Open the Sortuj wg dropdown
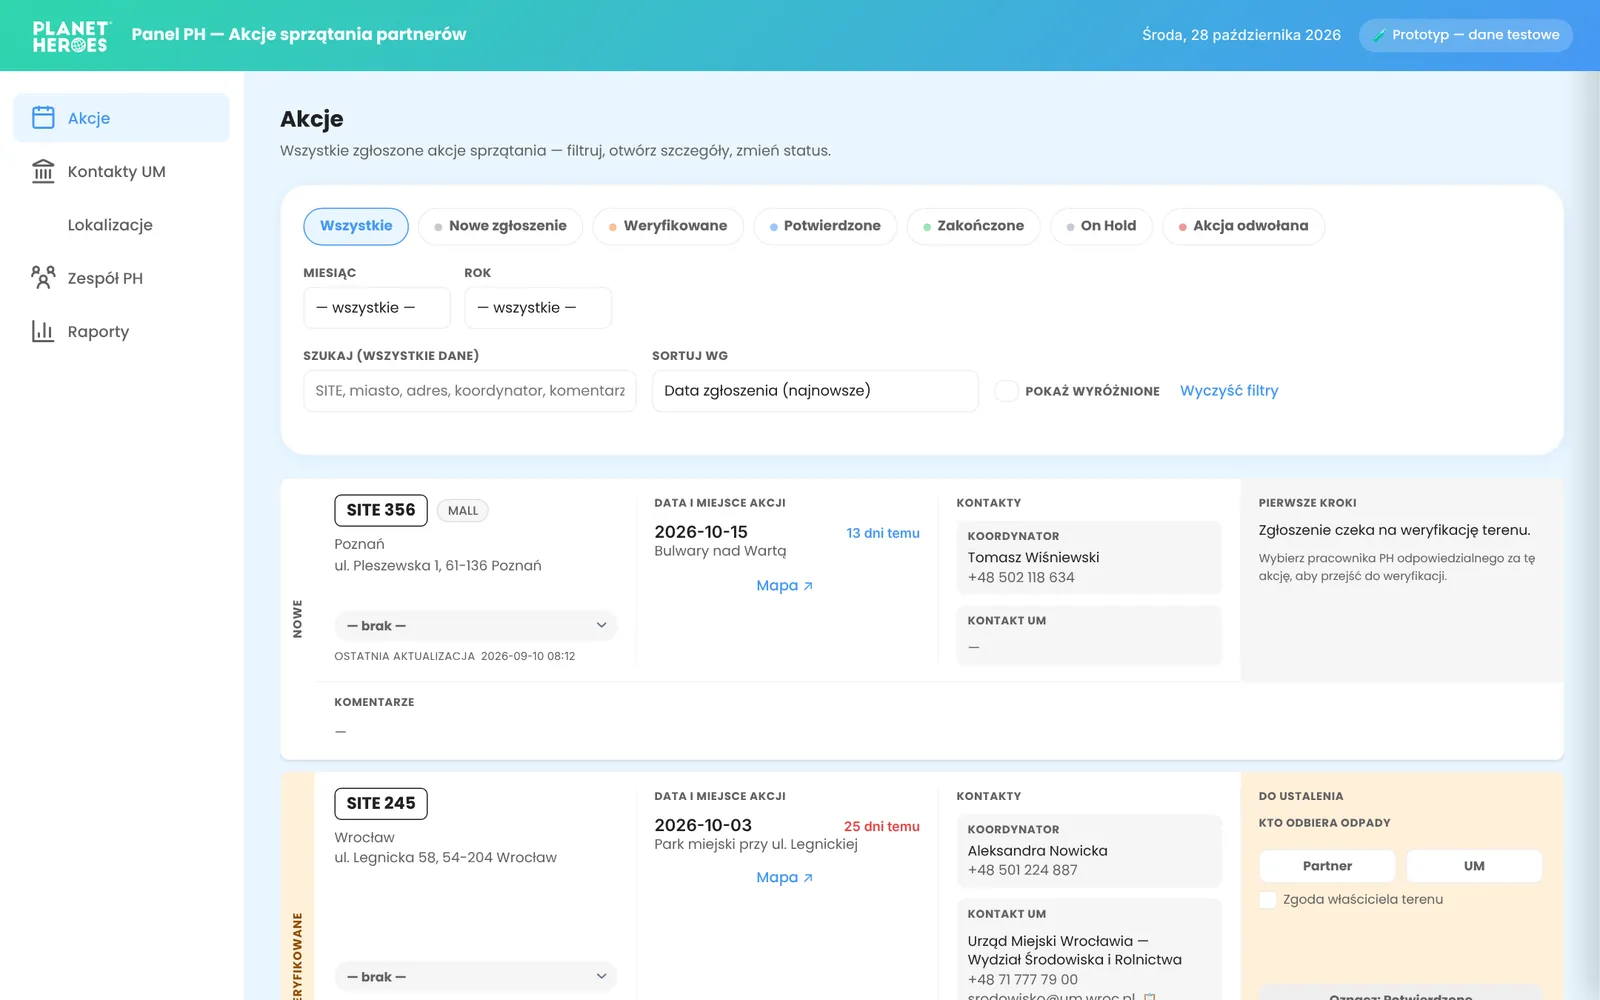1600x1000 pixels. click(815, 391)
